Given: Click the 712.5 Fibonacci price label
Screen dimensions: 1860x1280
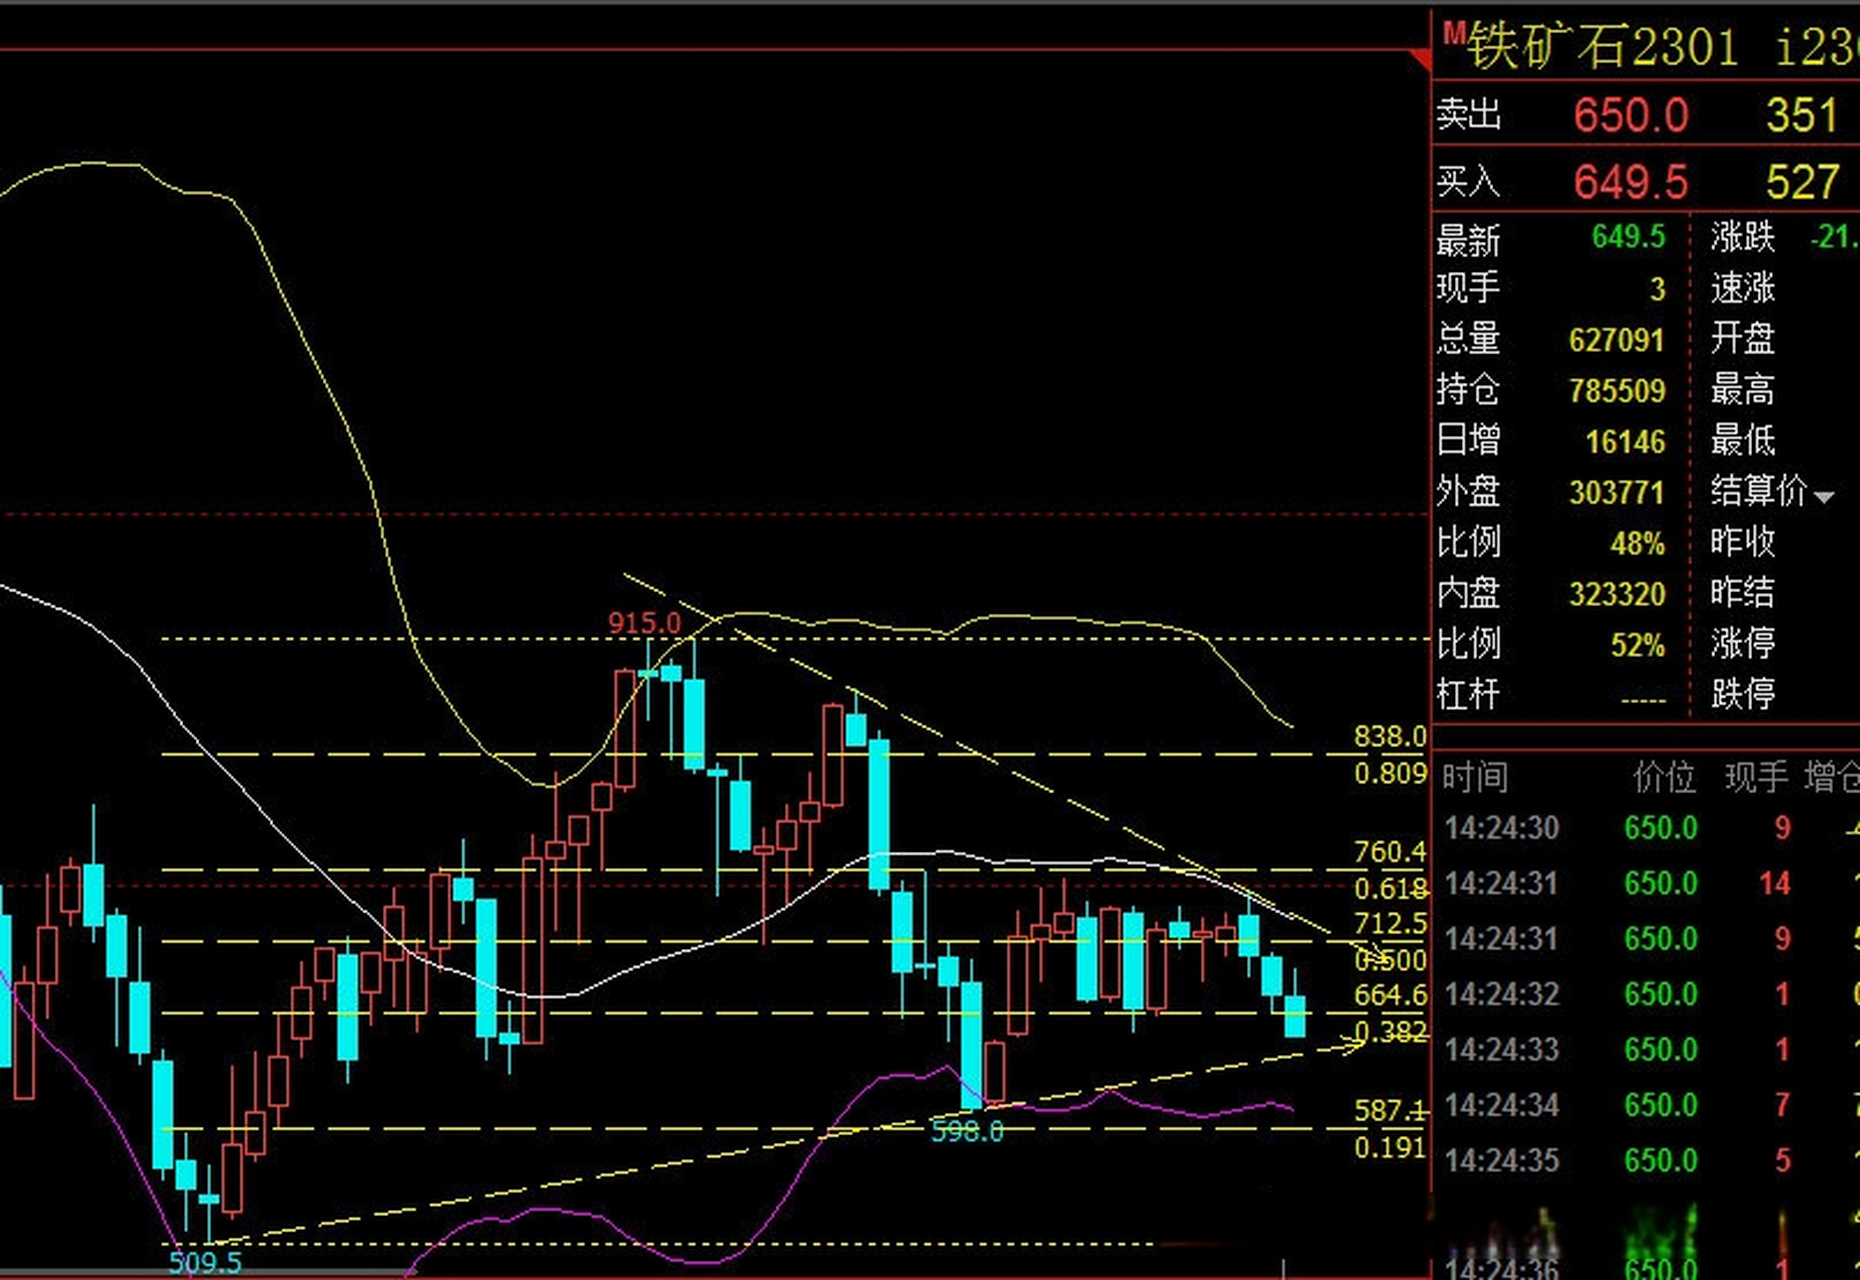Looking at the screenshot, I should (1390, 923).
